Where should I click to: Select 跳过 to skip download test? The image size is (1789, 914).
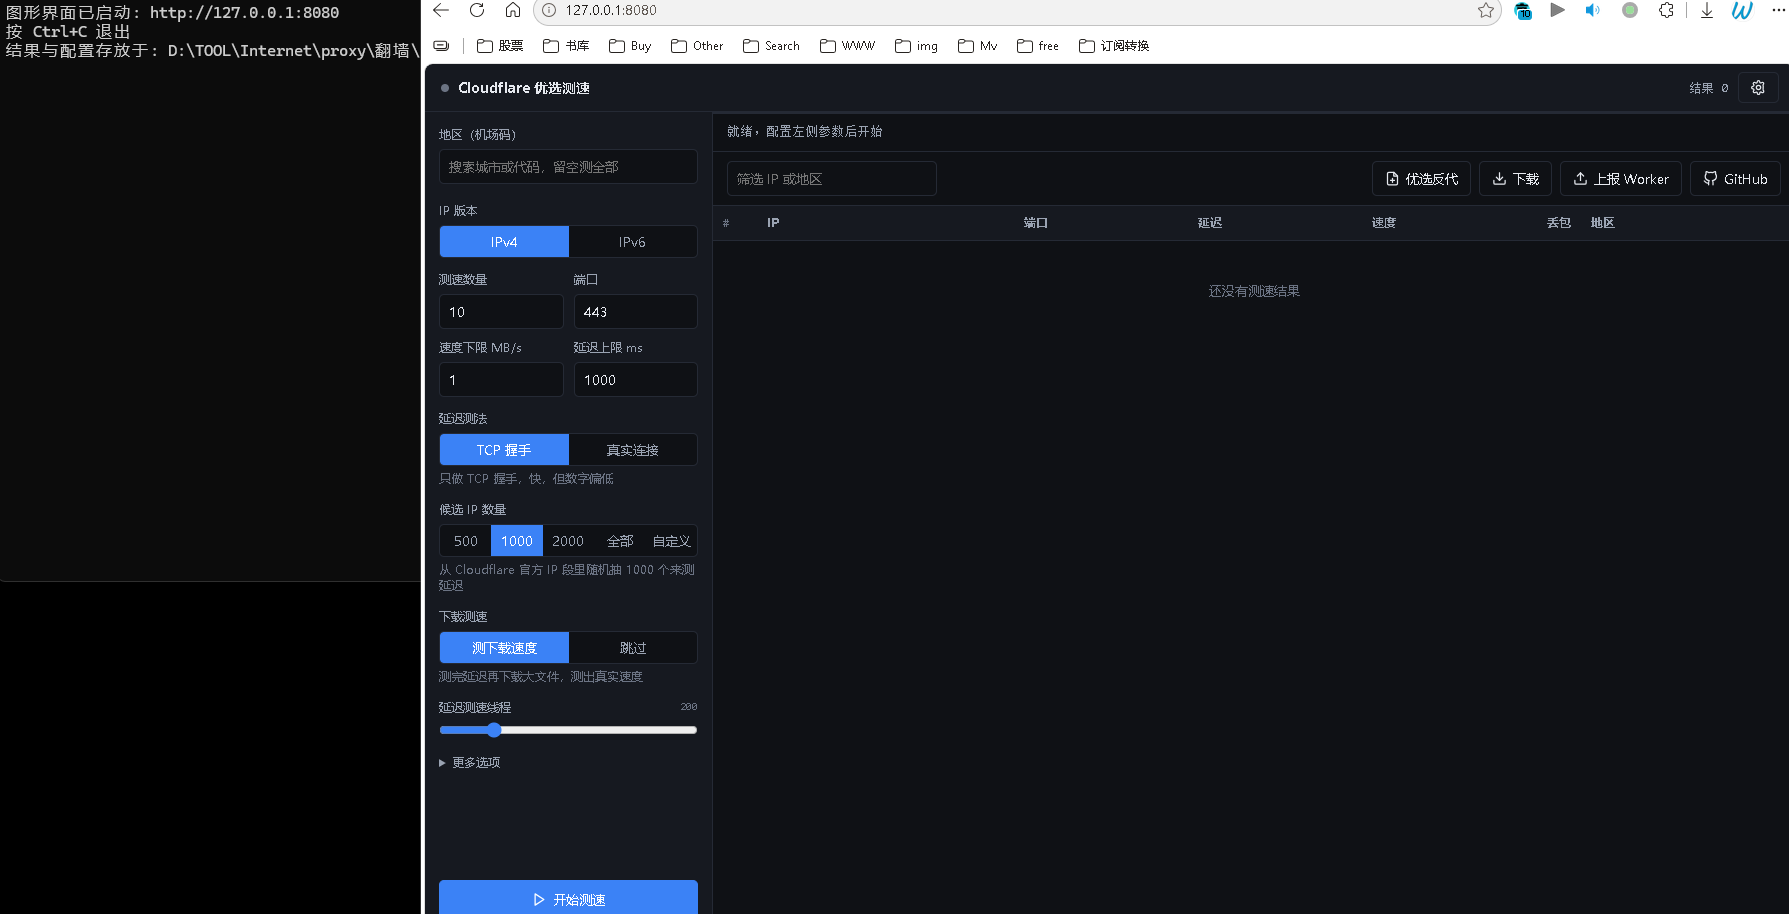click(632, 648)
